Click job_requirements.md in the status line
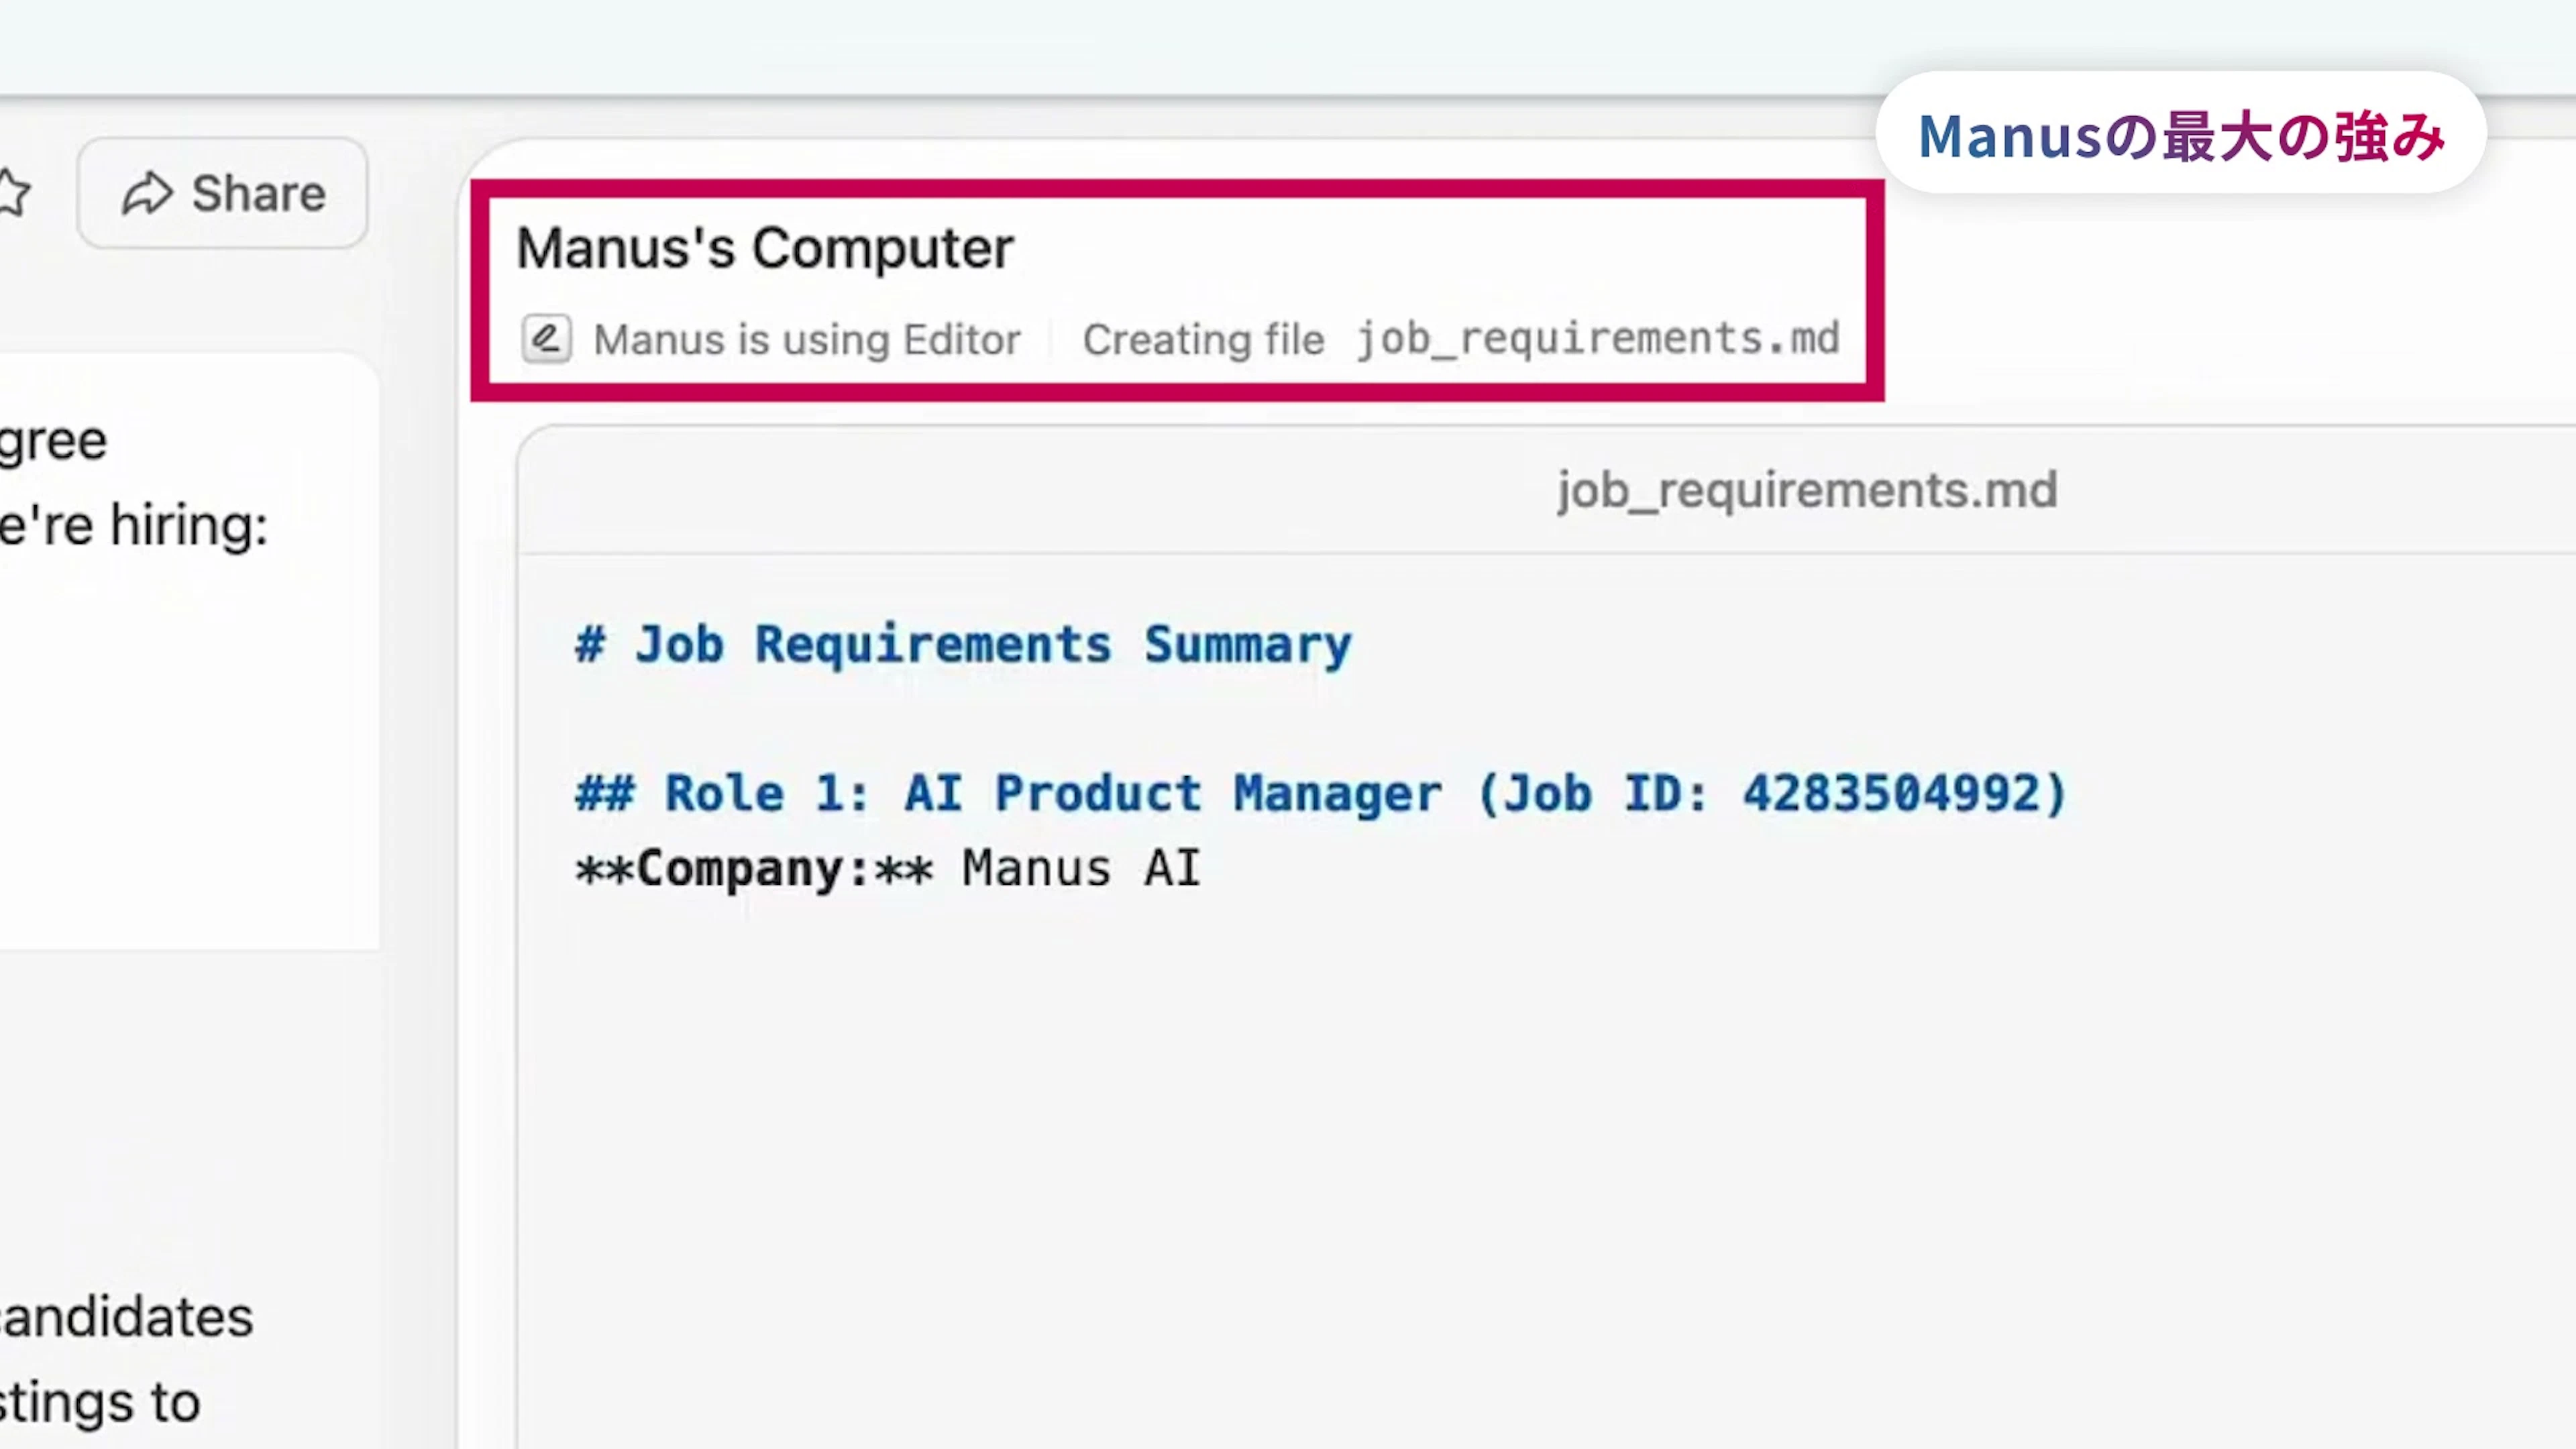 pos(1598,339)
